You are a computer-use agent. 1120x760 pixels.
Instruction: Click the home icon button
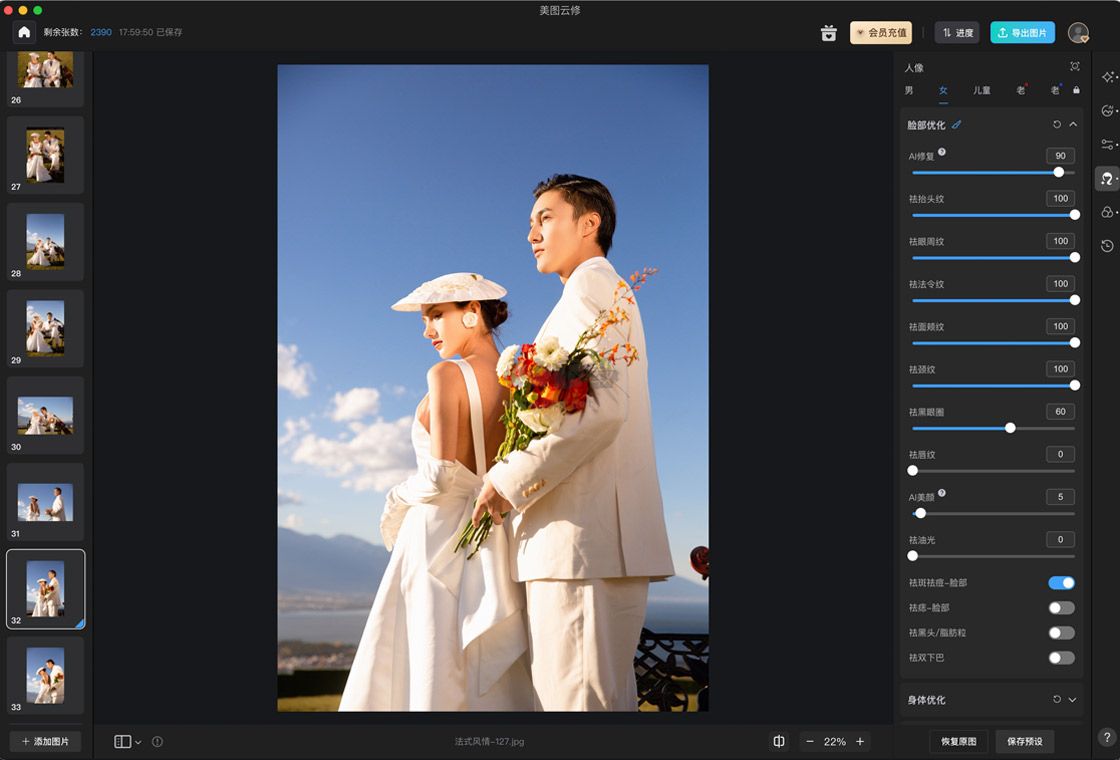point(24,32)
